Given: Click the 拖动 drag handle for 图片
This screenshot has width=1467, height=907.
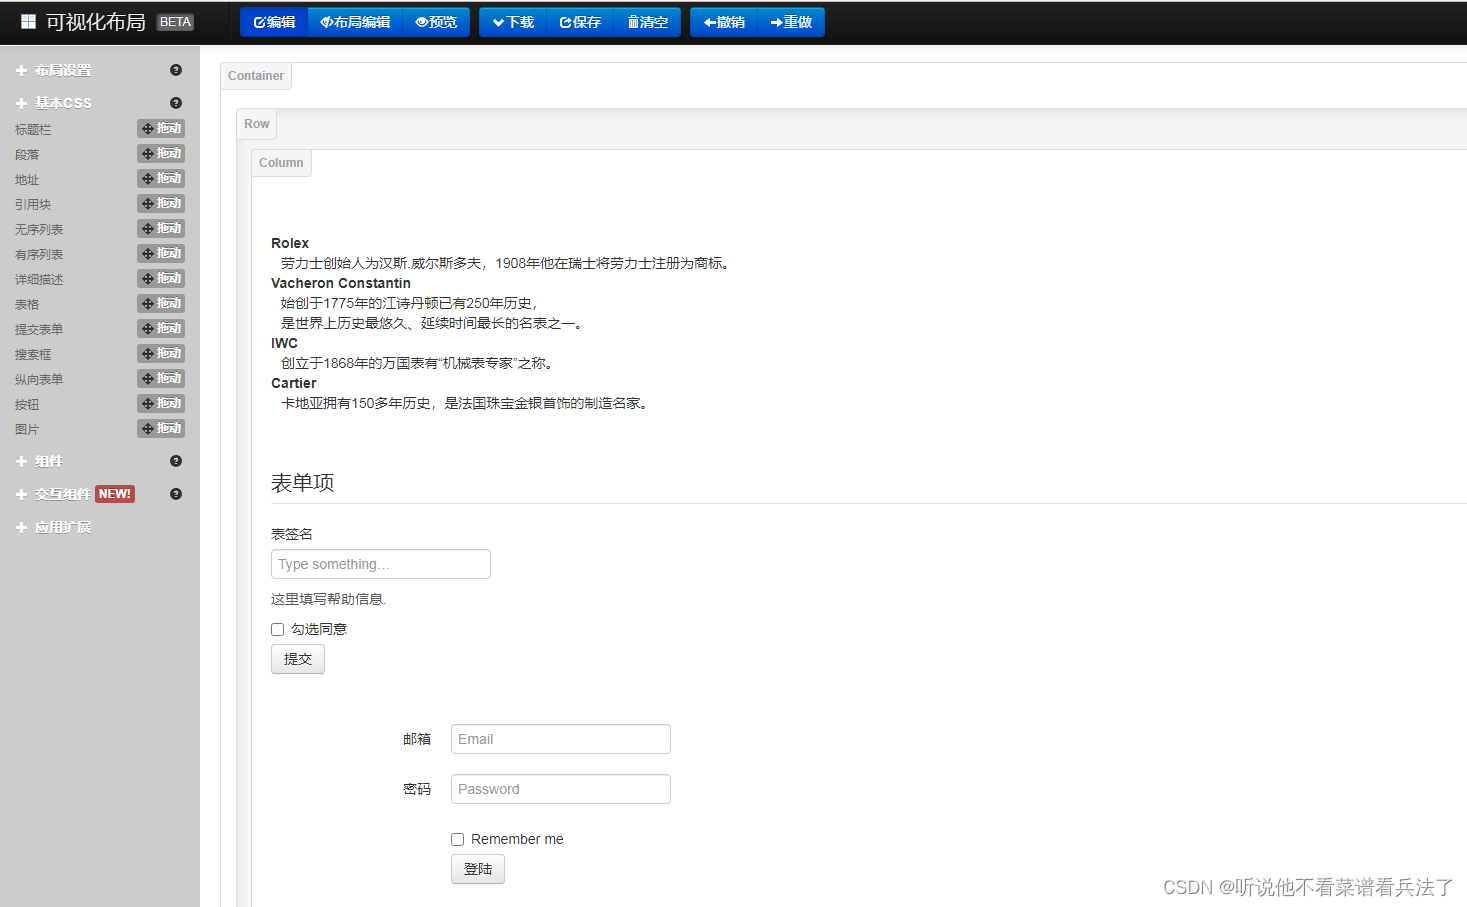Looking at the screenshot, I should tap(161, 428).
